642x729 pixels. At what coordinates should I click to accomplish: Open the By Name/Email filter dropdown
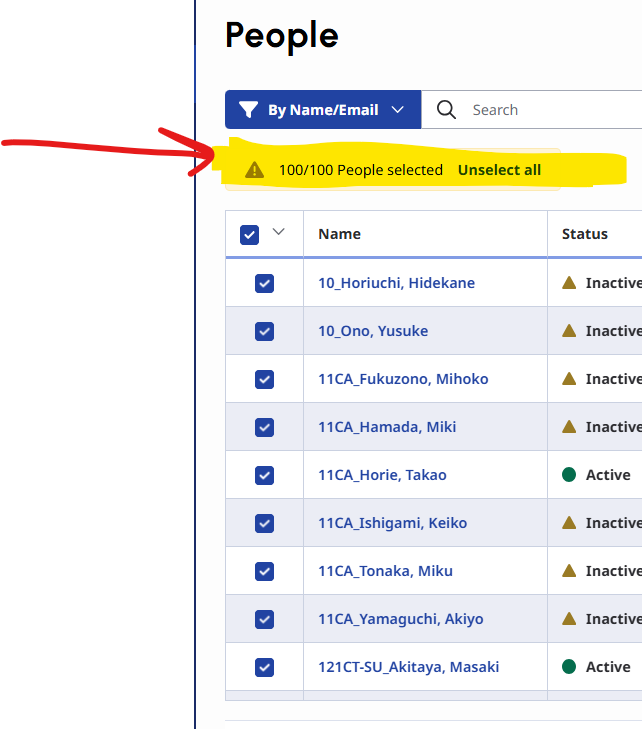click(323, 110)
